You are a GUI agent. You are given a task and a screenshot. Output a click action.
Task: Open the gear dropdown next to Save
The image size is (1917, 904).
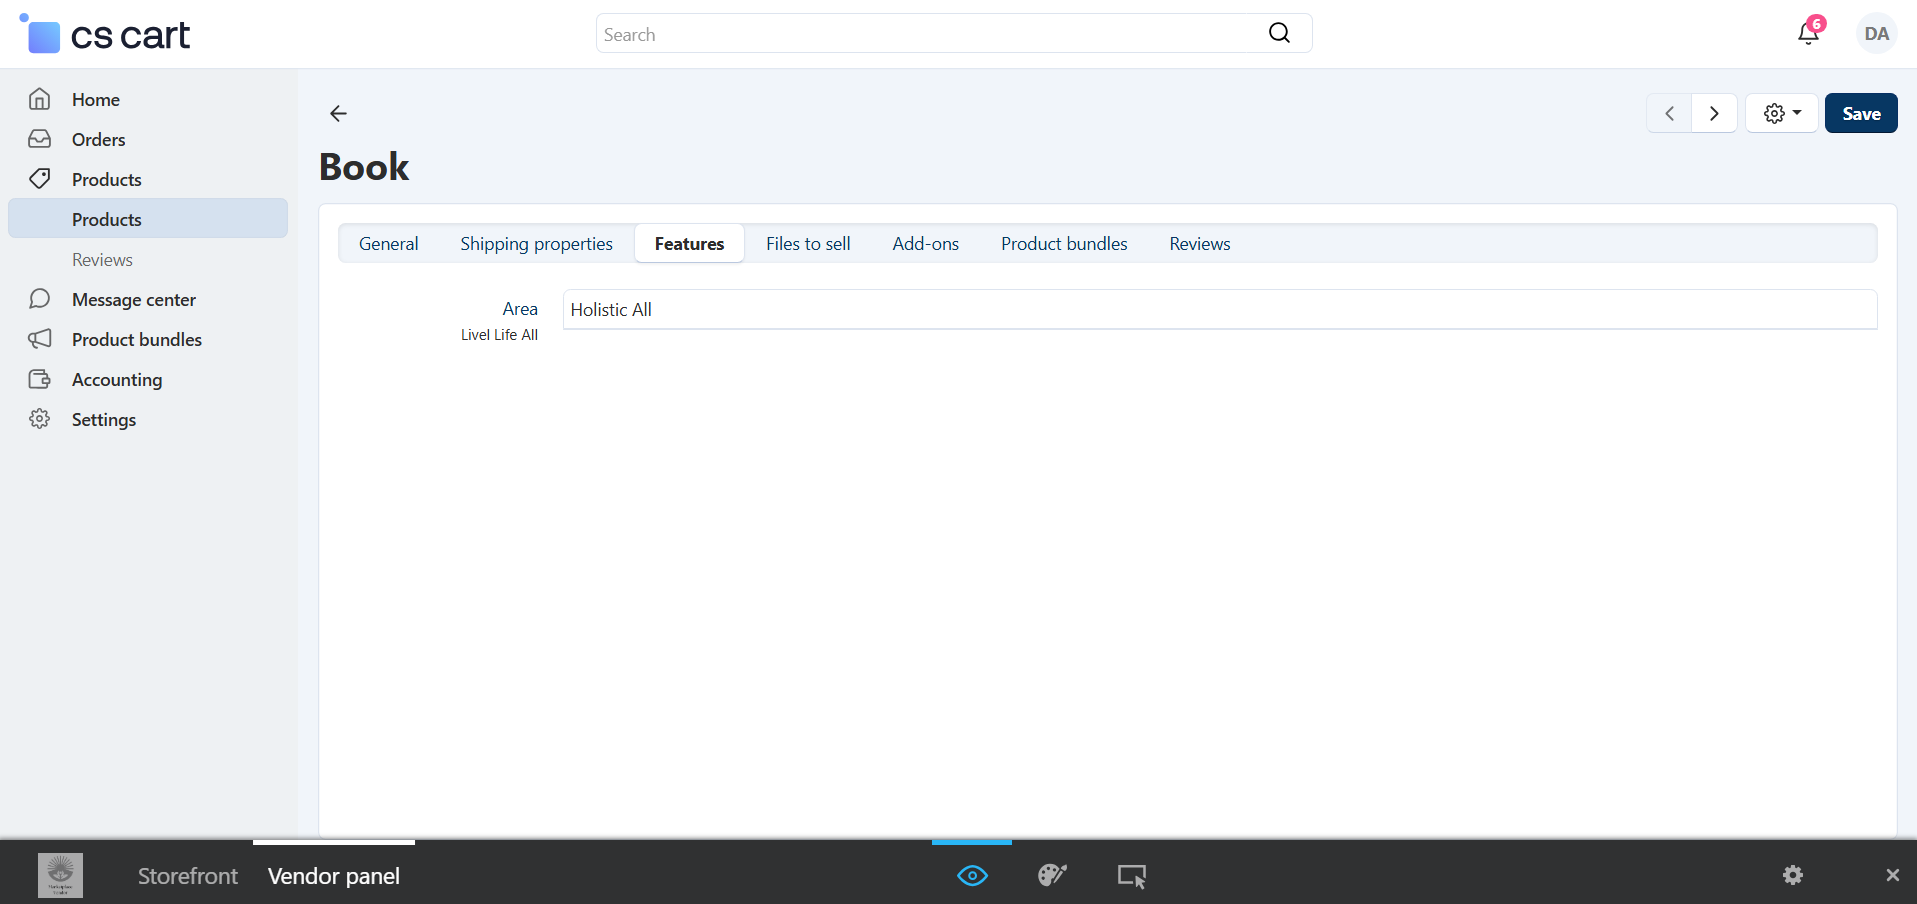click(1781, 114)
